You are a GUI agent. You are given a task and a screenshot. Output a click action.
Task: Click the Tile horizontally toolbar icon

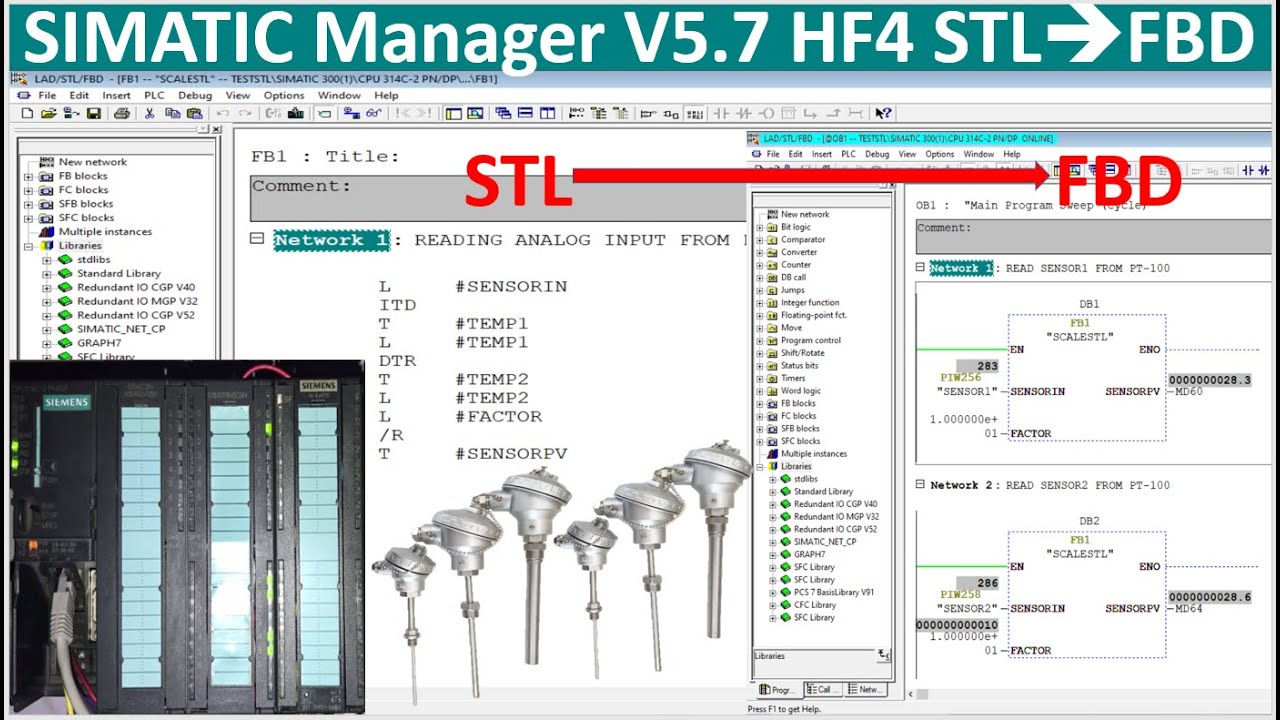tap(525, 113)
